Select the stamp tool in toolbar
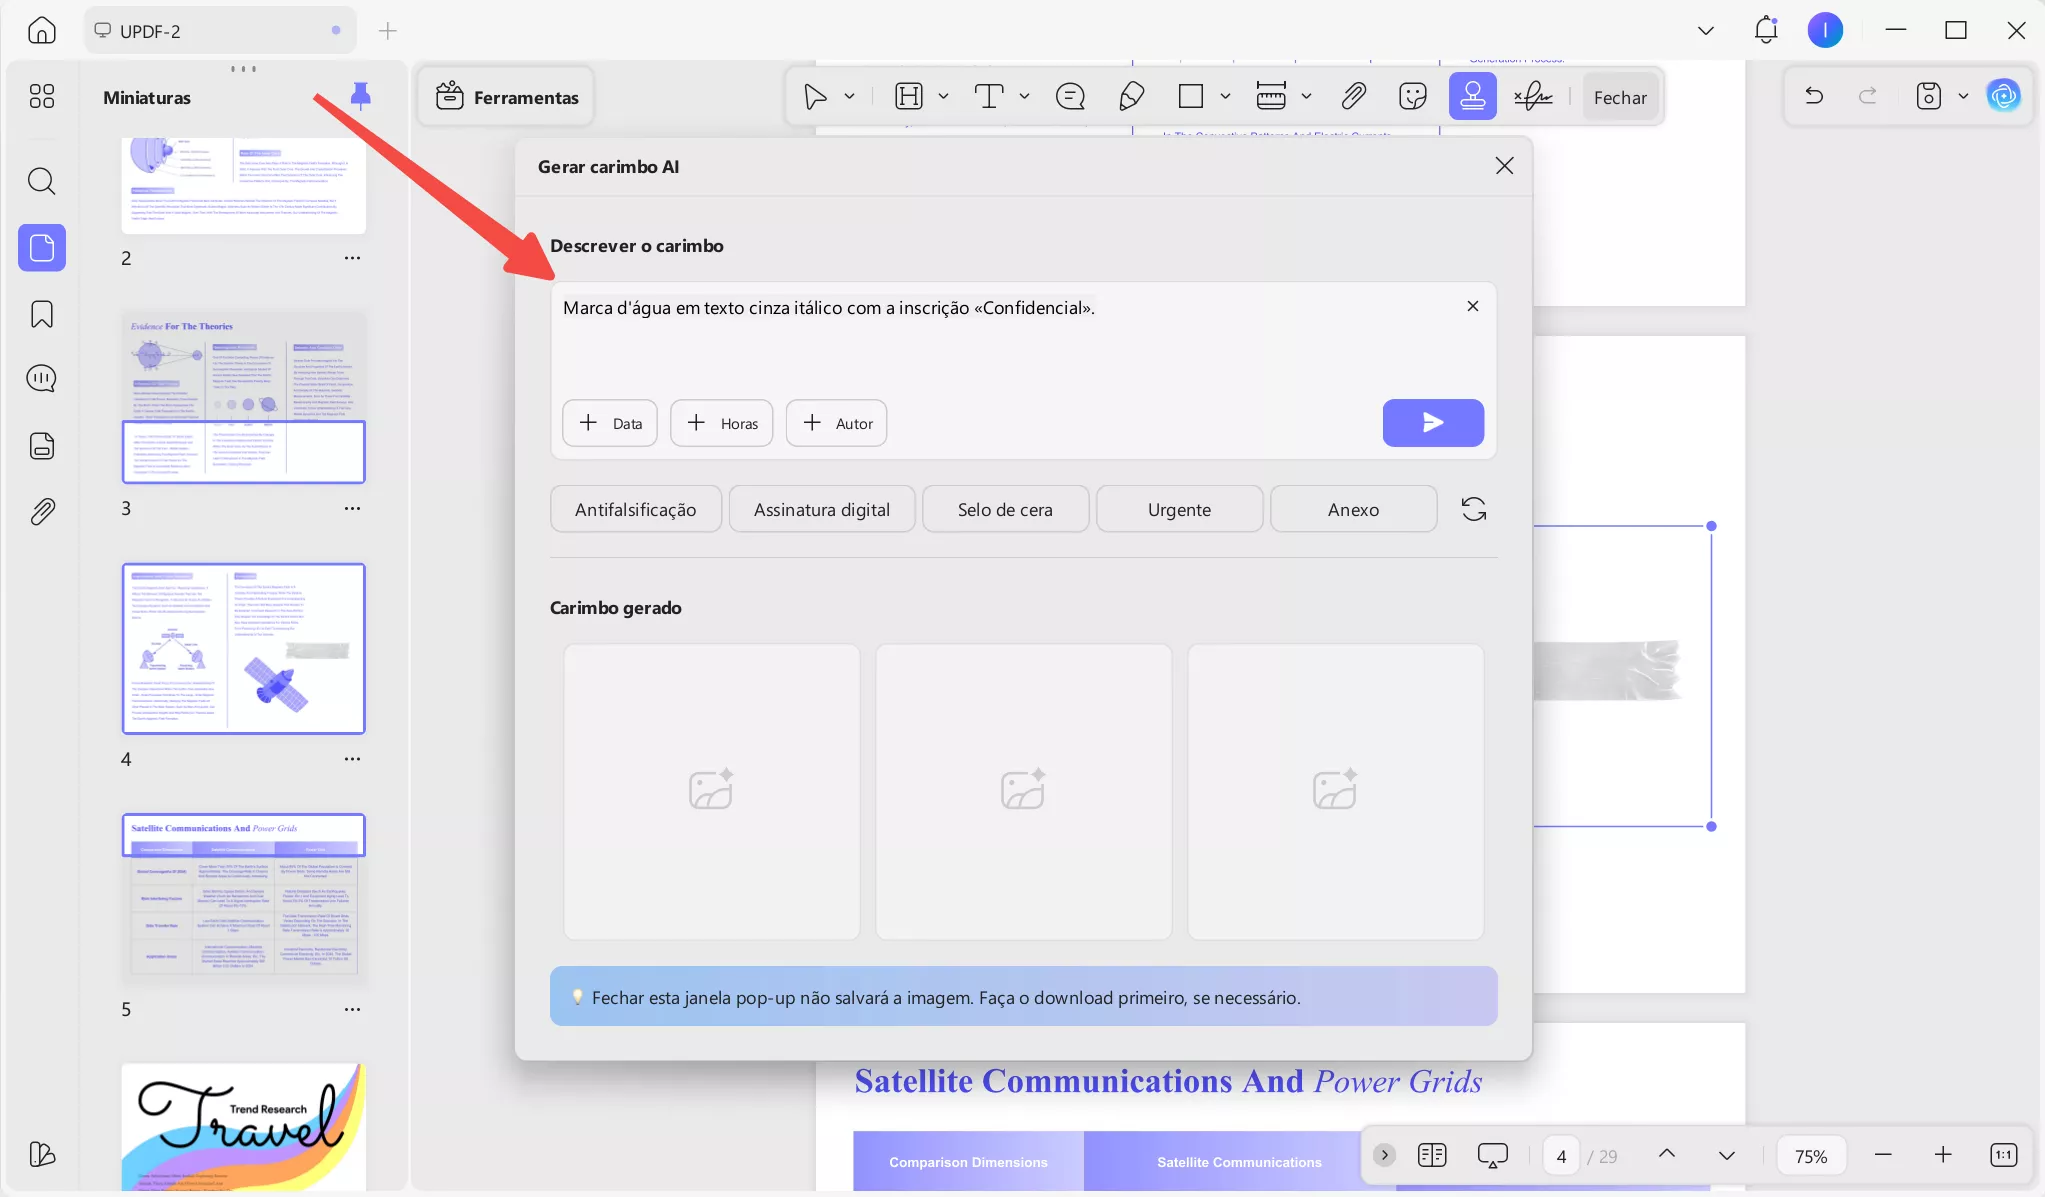The image size is (2045, 1197). tap(1472, 97)
